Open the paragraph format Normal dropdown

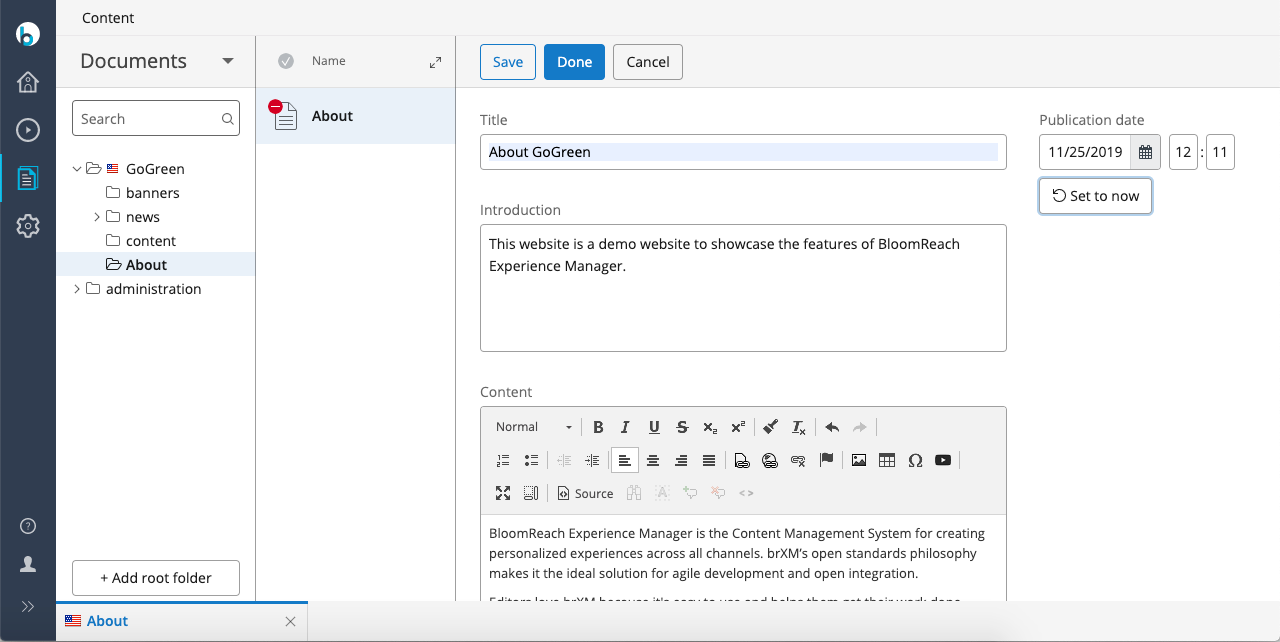[x=534, y=427]
